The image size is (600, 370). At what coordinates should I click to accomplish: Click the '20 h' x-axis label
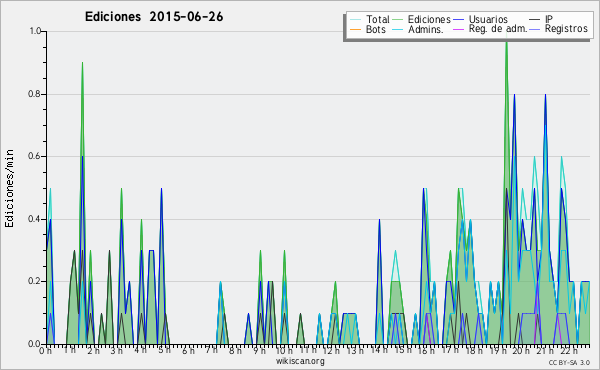point(522,350)
